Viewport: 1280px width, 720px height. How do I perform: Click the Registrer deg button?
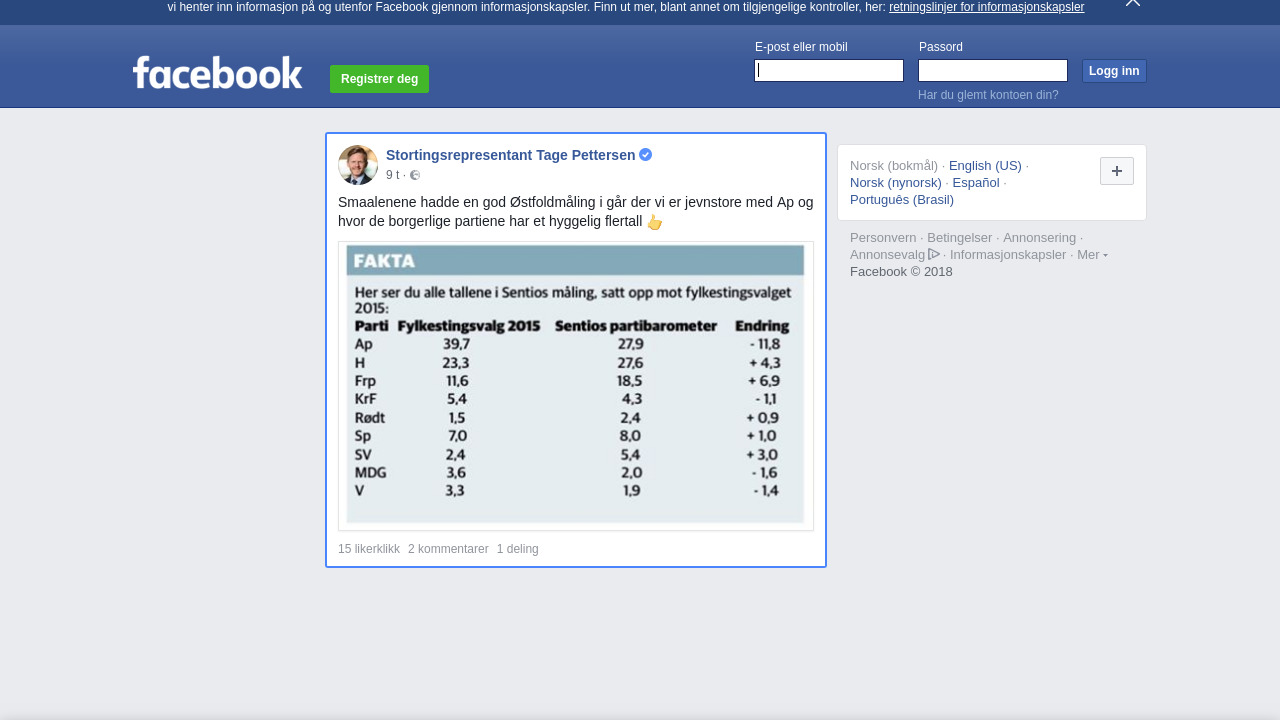point(379,79)
